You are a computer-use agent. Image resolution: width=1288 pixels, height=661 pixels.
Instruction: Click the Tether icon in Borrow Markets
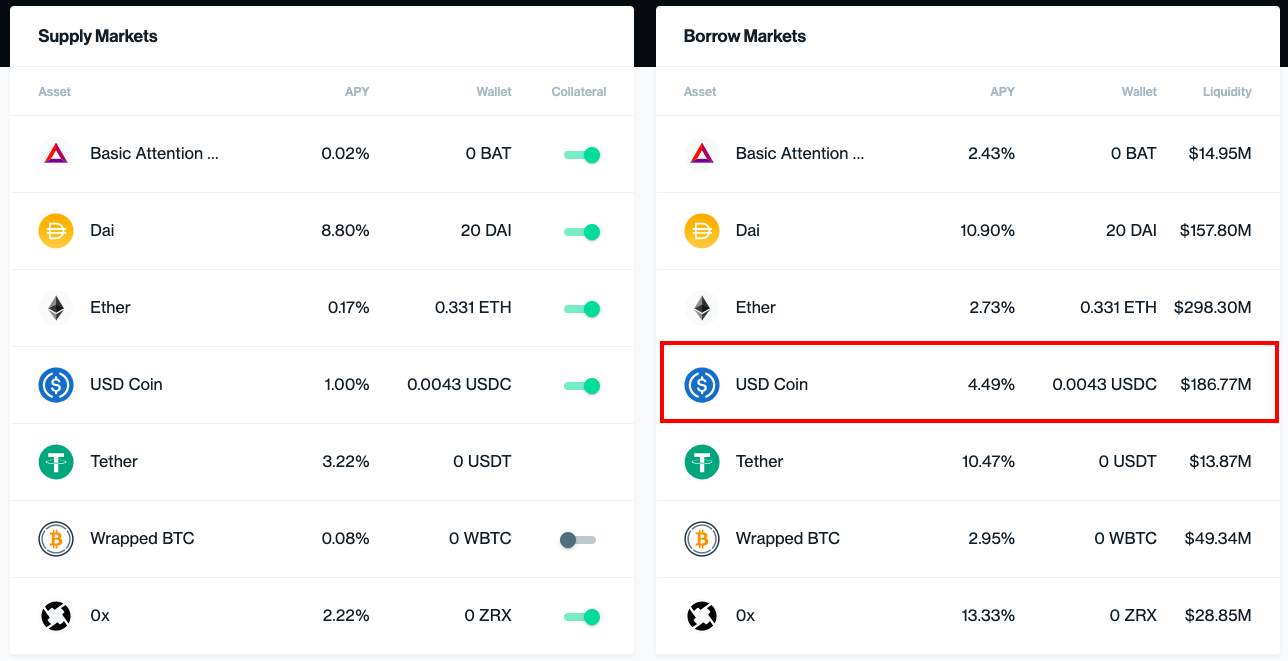tap(702, 462)
